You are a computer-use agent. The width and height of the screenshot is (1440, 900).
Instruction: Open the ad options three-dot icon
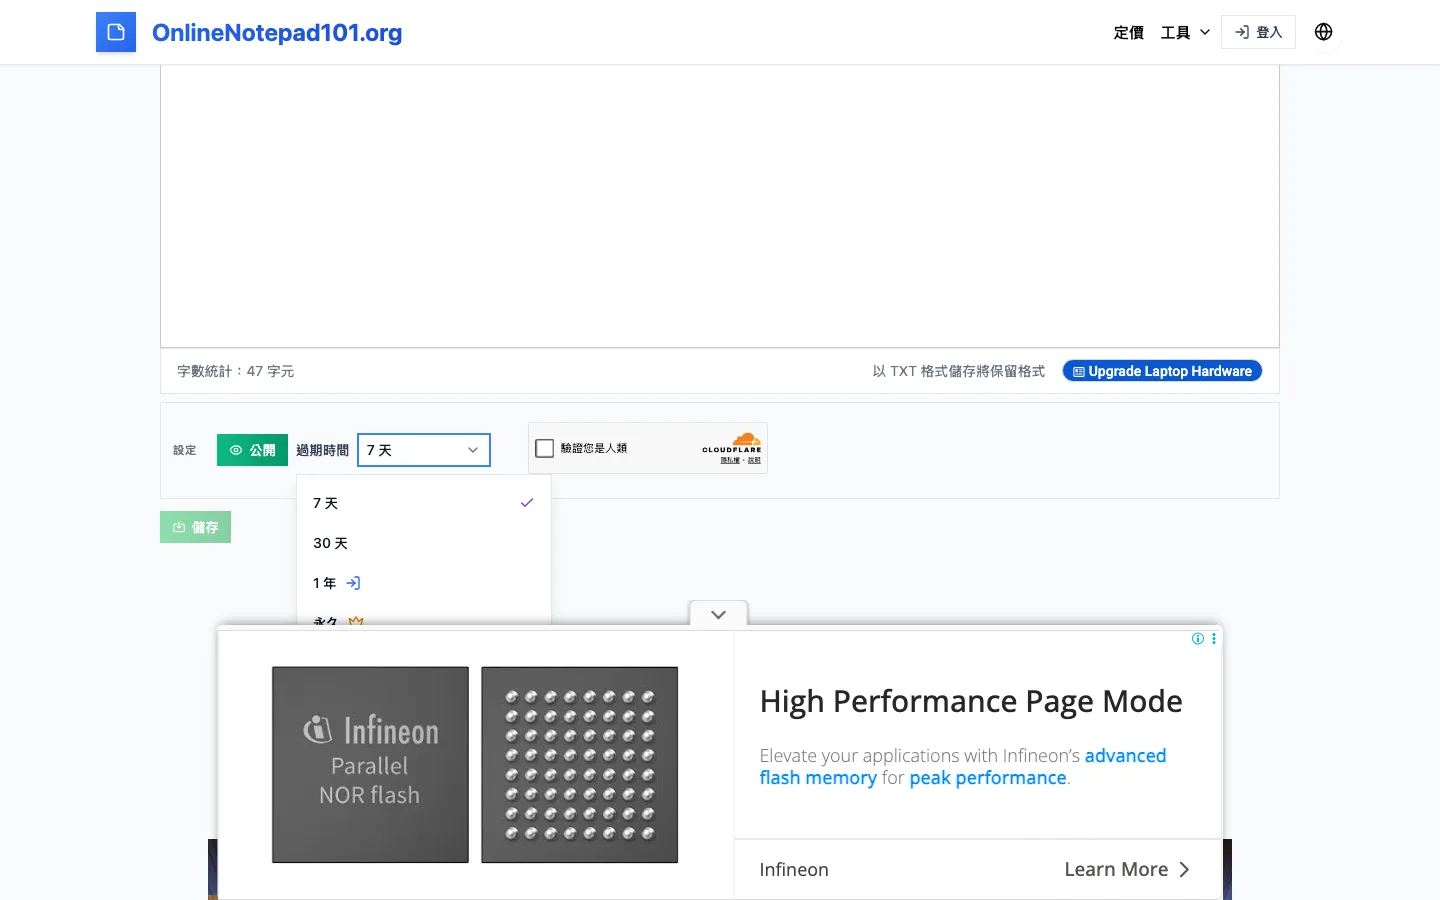pyautogui.click(x=1214, y=638)
